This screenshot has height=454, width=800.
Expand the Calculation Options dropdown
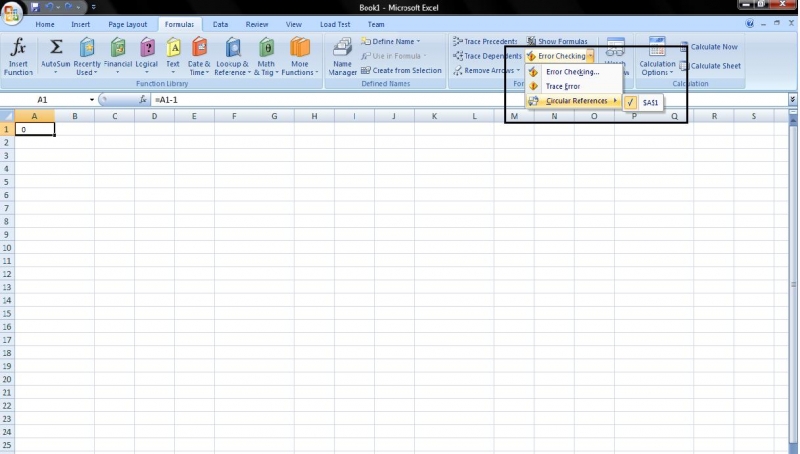658,57
